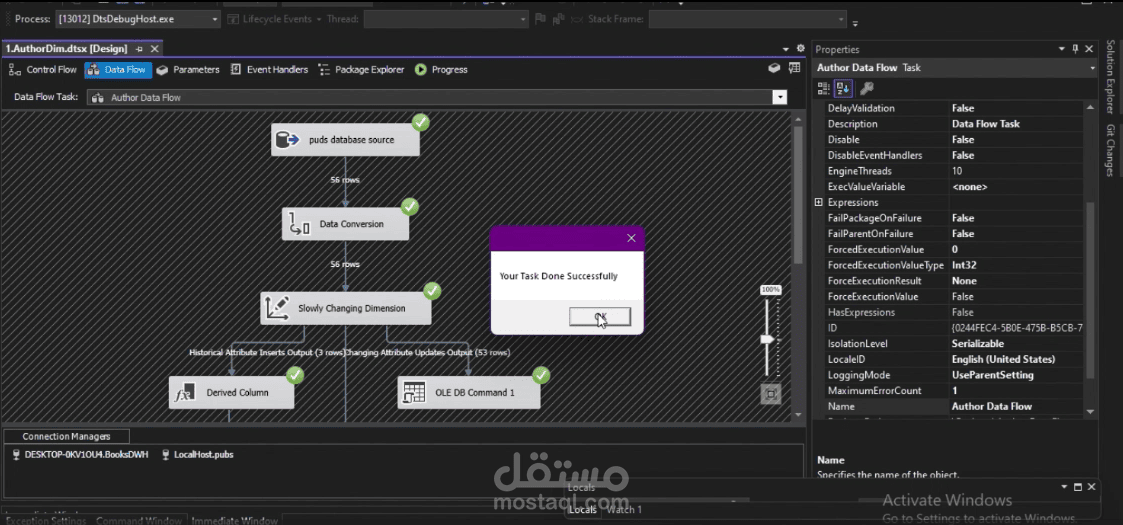The width and height of the screenshot is (1123, 525).
Task: Click the Variables icon in designer toolbar
Action: (794, 69)
